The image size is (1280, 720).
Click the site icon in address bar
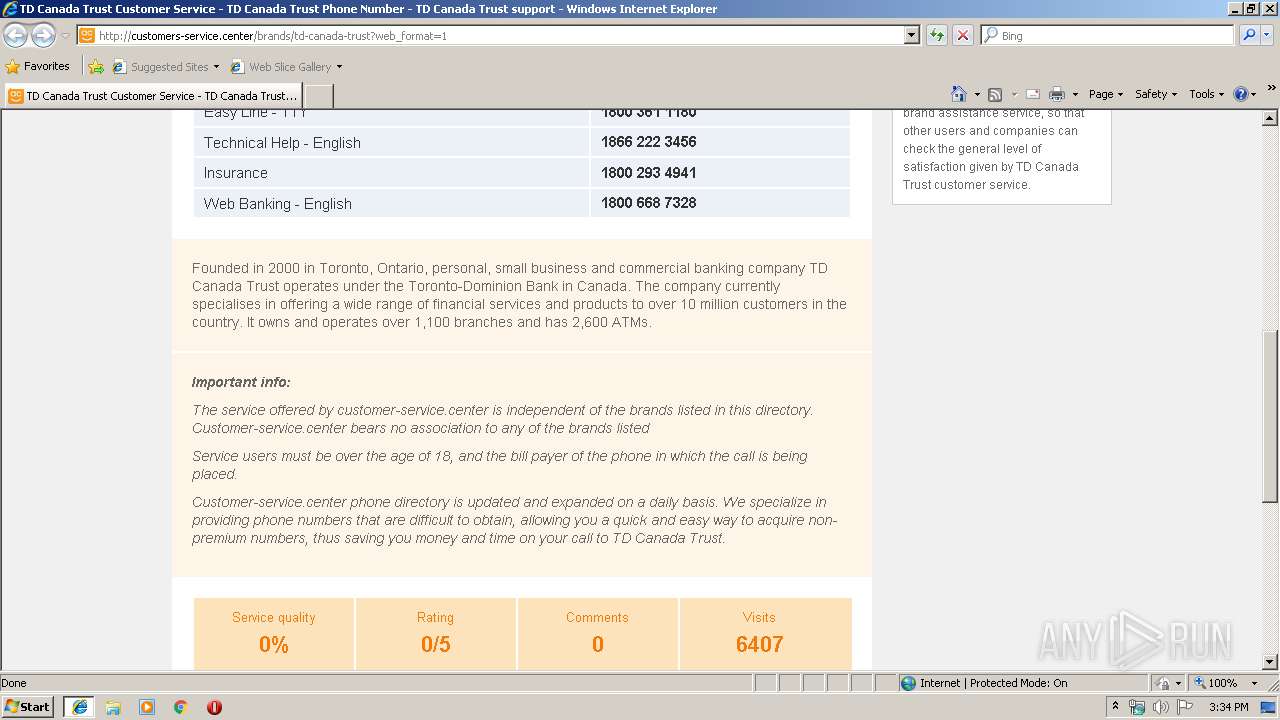87,35
